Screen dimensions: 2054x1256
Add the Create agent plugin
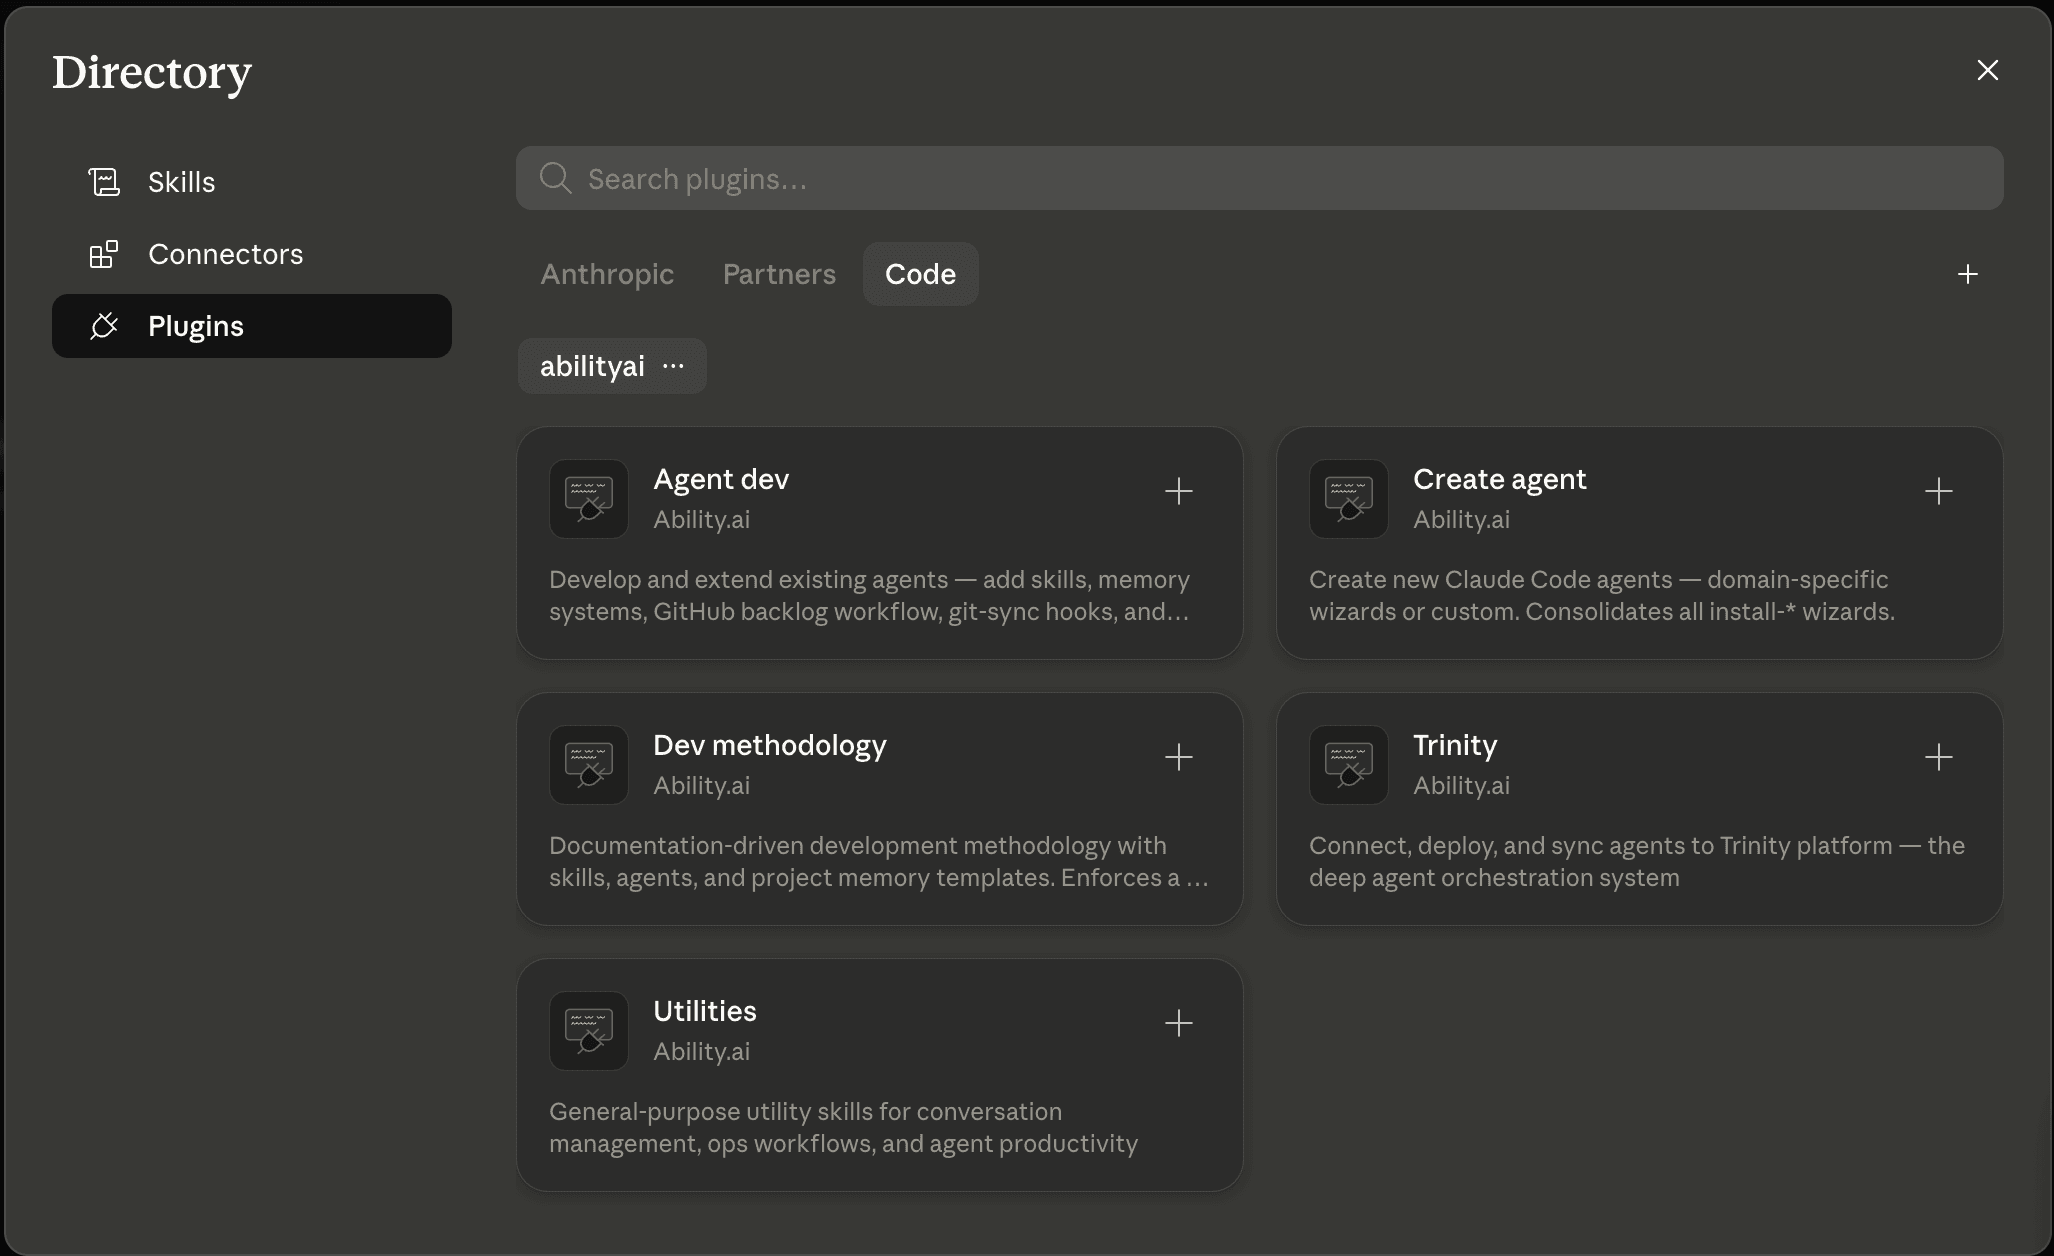click(1939, 491)
